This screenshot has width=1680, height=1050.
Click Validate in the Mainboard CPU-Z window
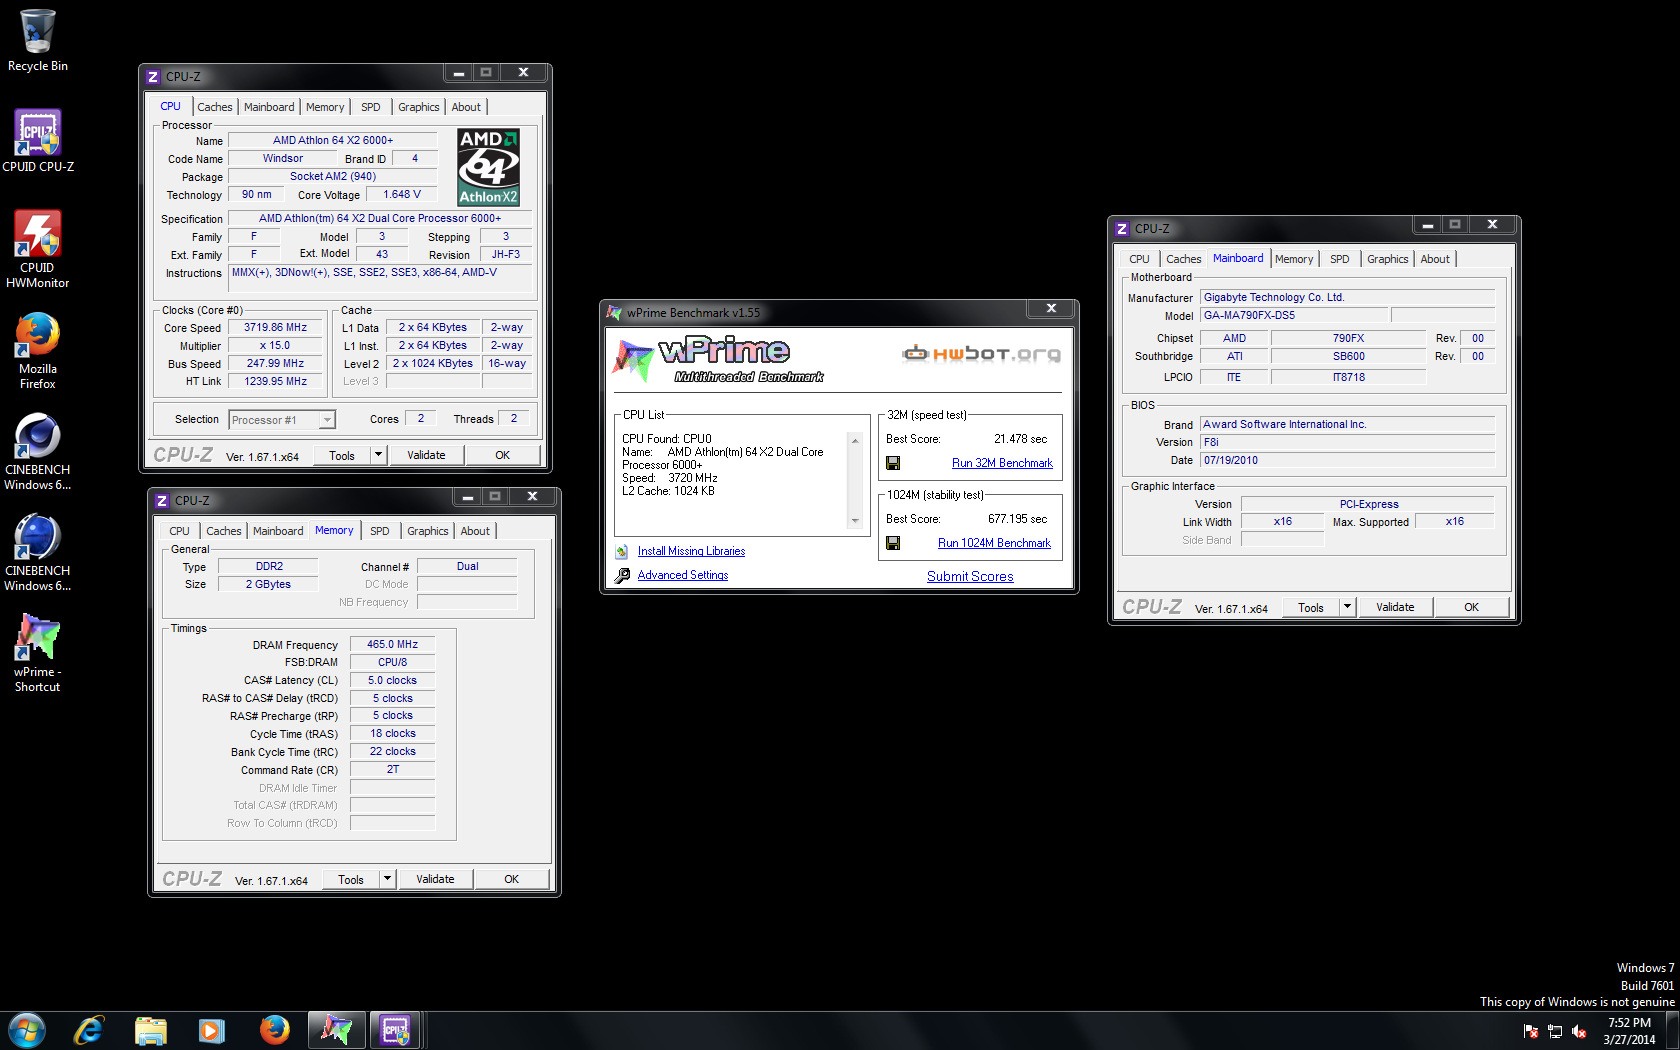pyautogui.click(x=1395, y=607)
